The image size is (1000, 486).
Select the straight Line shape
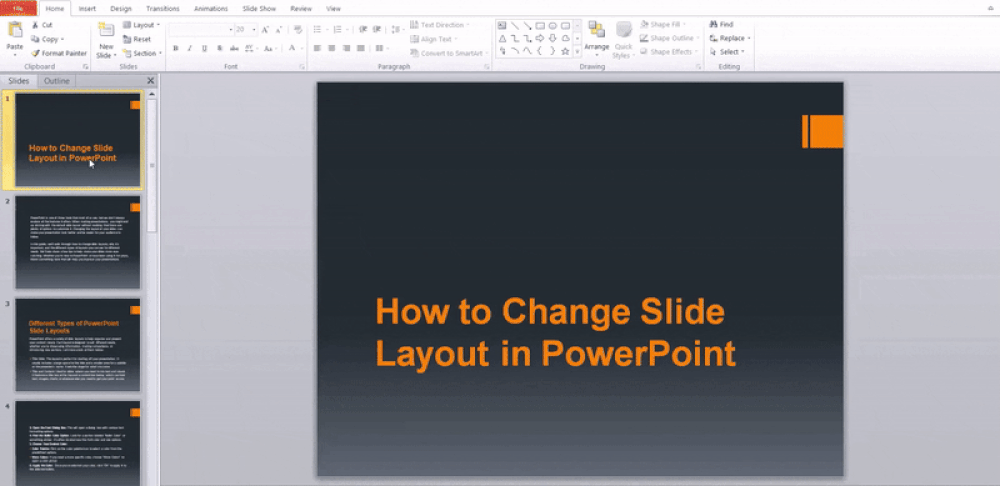pyautogui.click(x=515, y=26)
